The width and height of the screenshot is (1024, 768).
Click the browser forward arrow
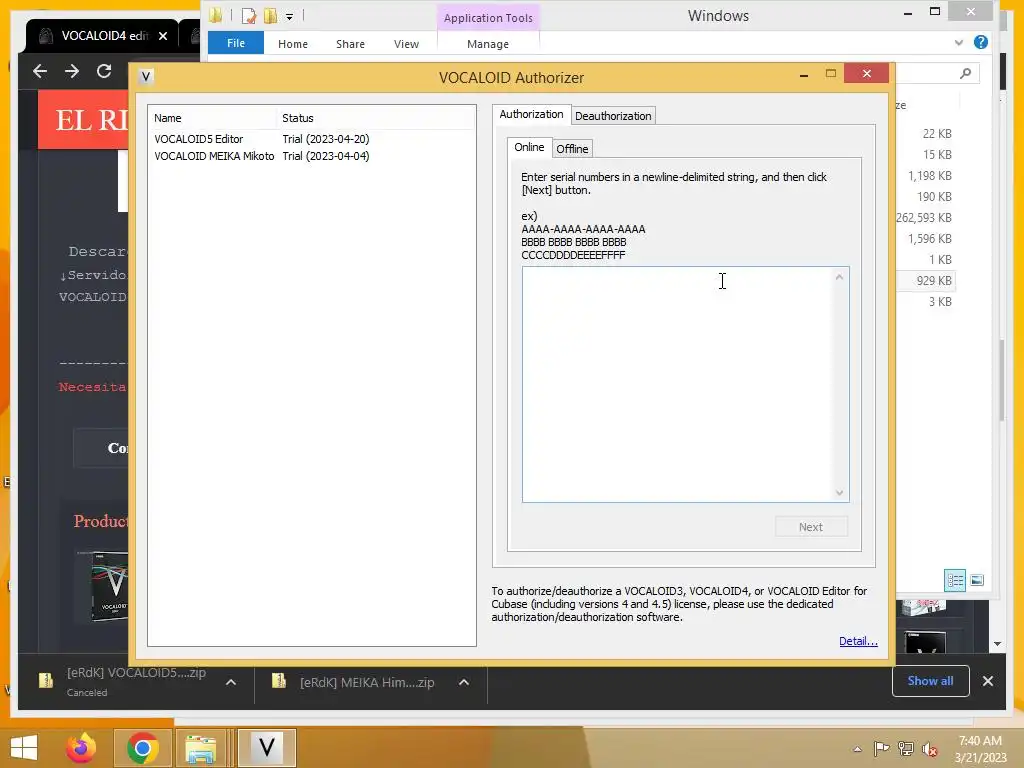tap(72, 71)
